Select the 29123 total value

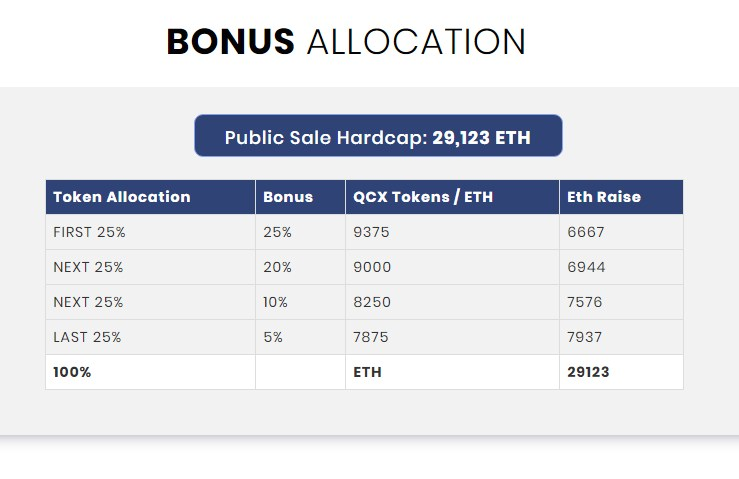(588, 372)
